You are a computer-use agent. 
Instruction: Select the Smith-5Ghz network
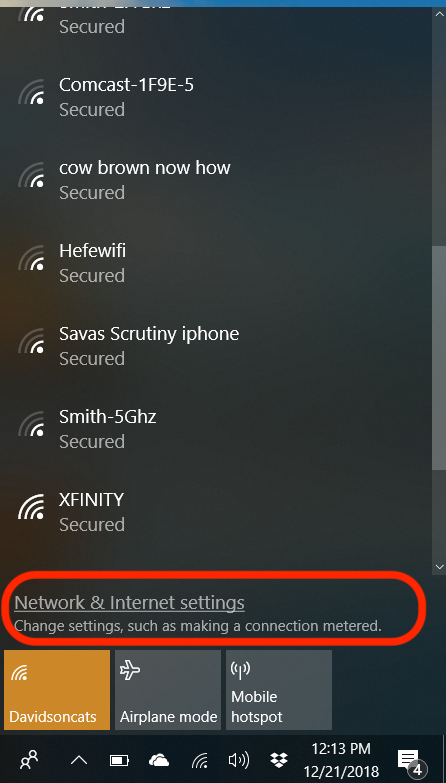tap(216, 428)
